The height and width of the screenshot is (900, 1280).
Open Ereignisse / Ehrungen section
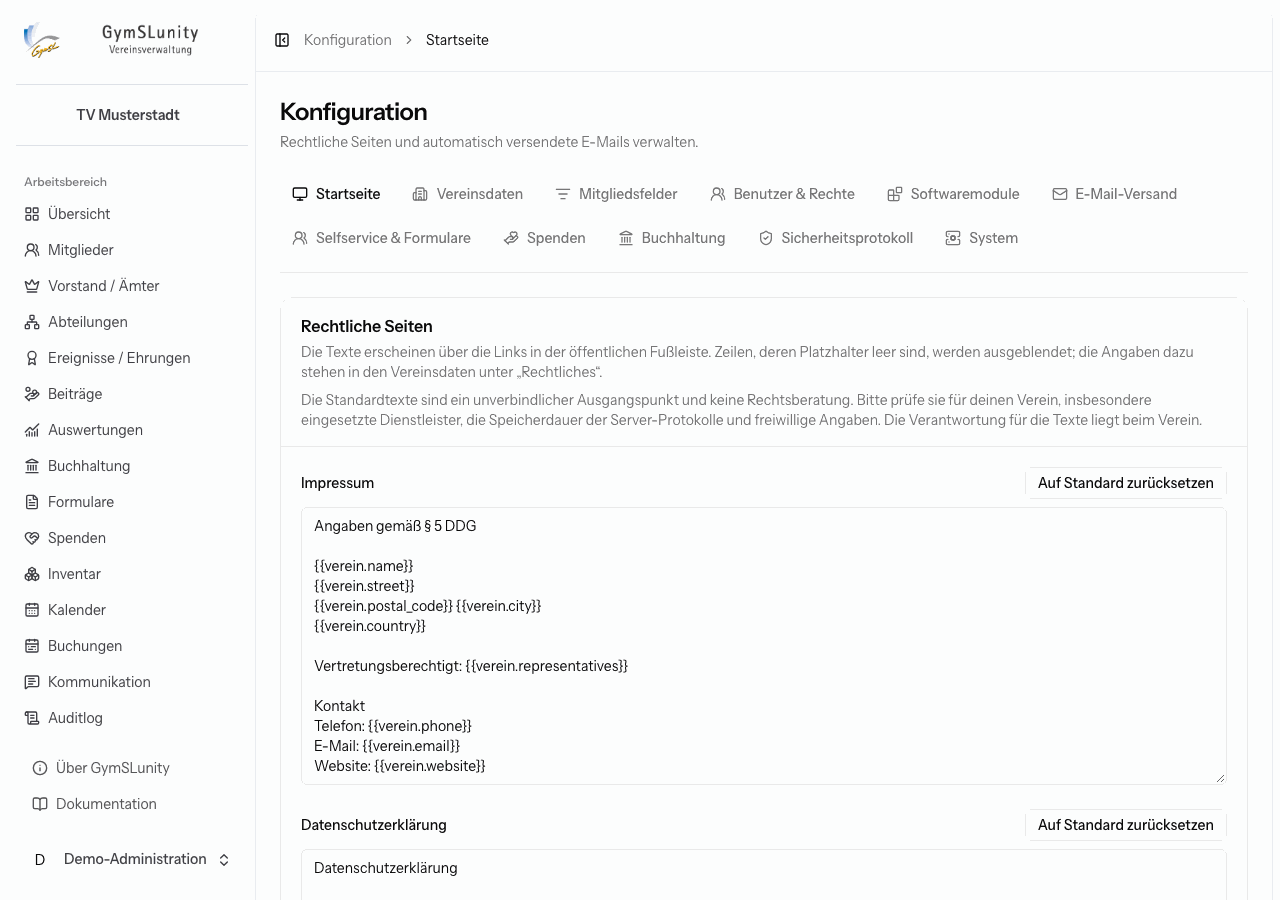[132, 358]
